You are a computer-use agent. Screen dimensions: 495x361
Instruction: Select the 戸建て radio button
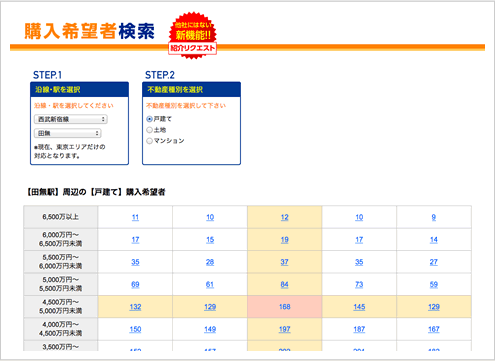(149, 119)
